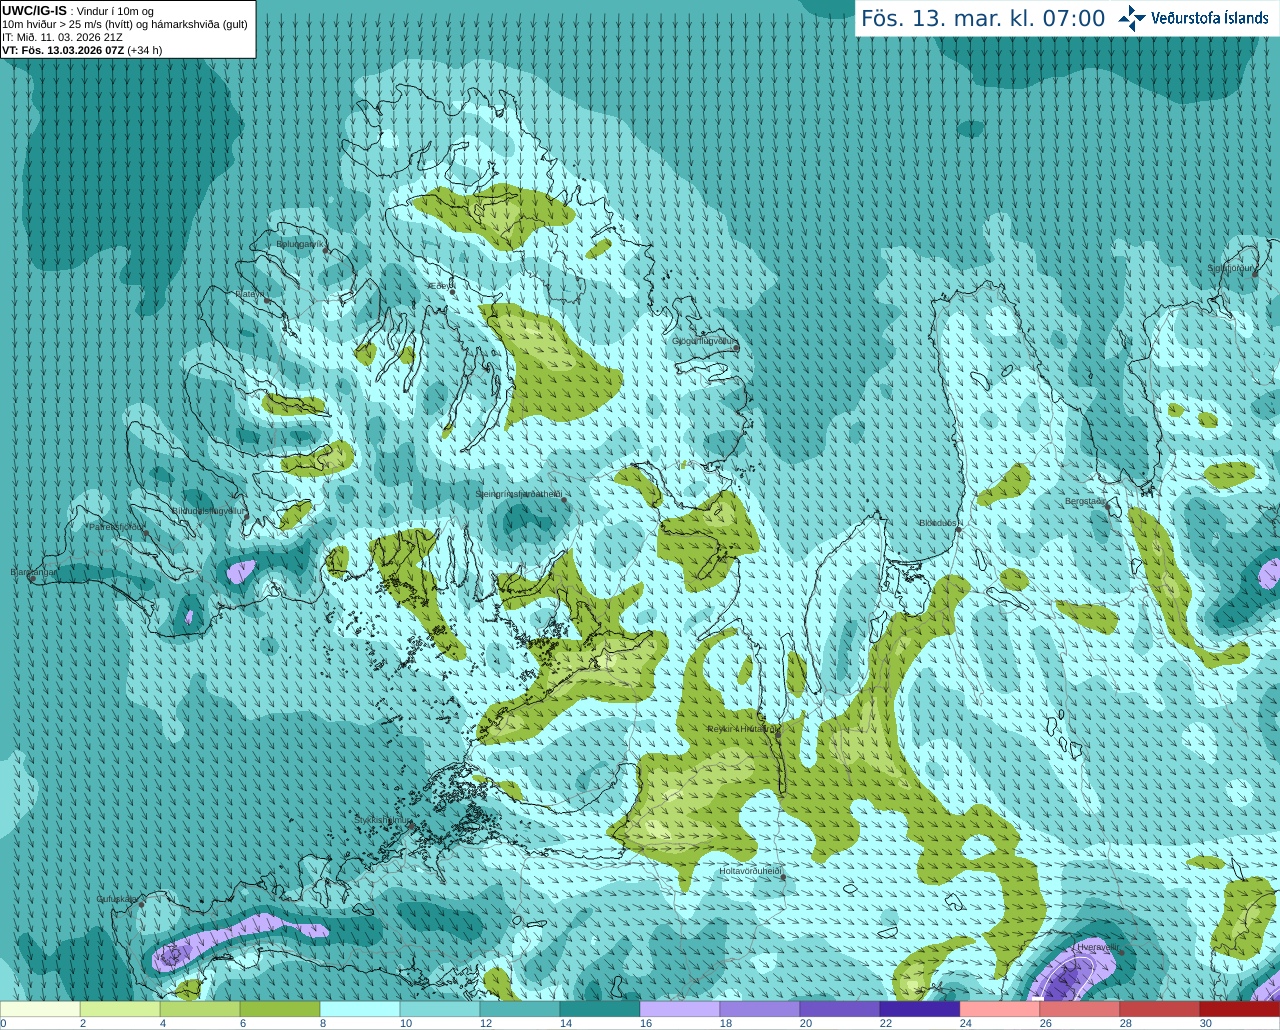Select the Fös. 13. mar. kl. 07:00 timestamp

pyautogui.click(x=983, y=19)
